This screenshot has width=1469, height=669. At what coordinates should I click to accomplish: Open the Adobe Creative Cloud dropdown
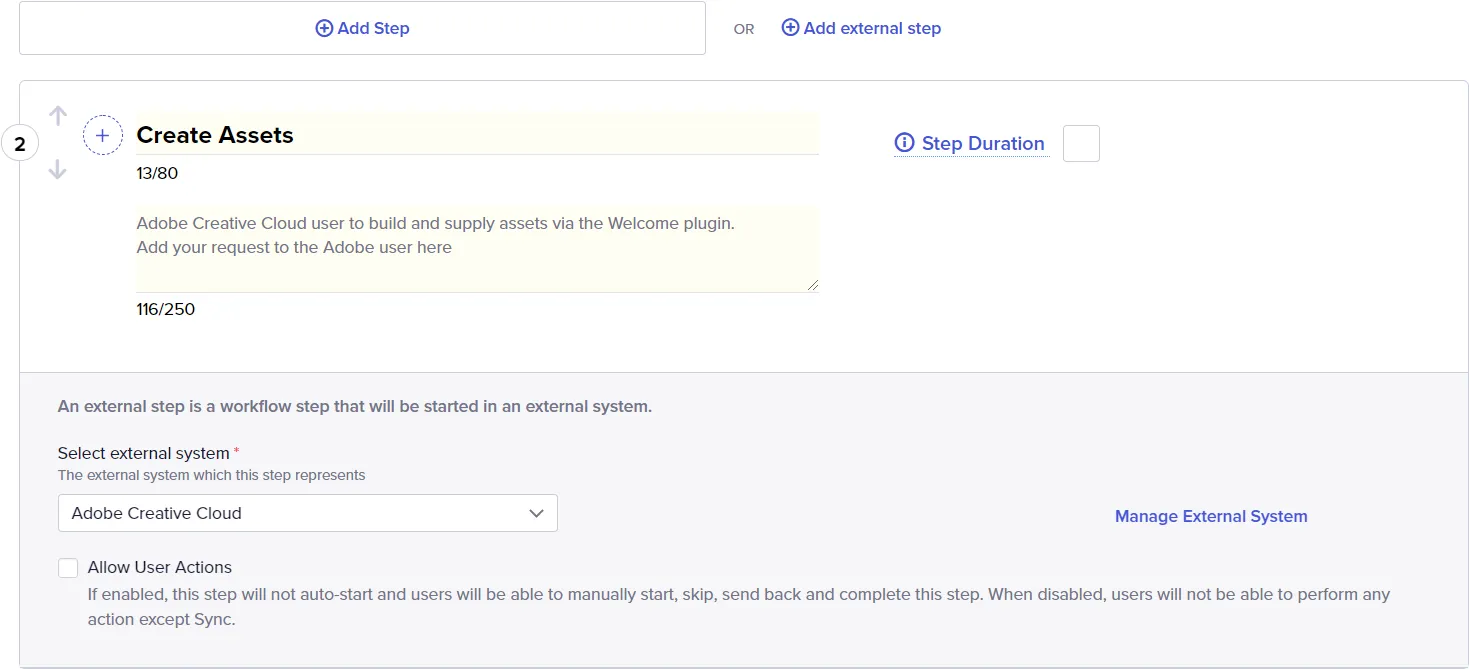coord(307,513)
